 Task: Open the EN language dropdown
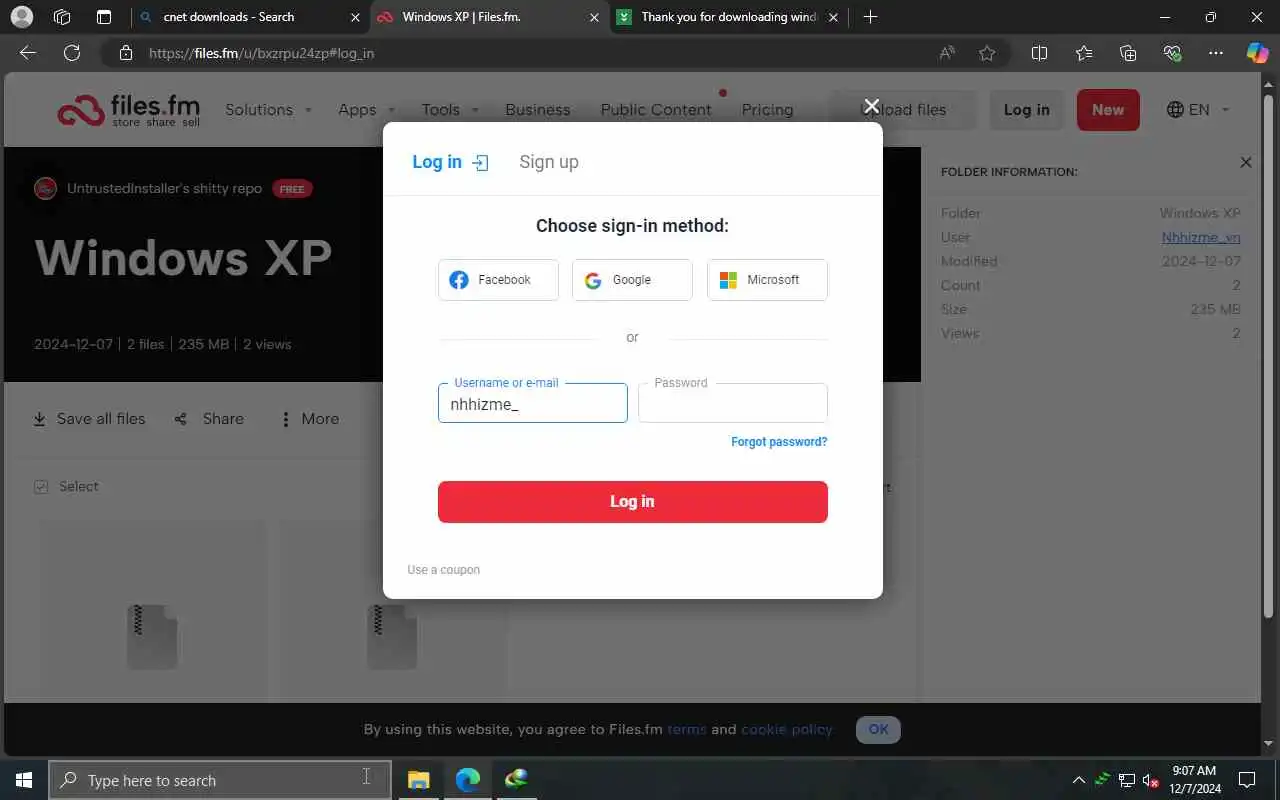1198,110
